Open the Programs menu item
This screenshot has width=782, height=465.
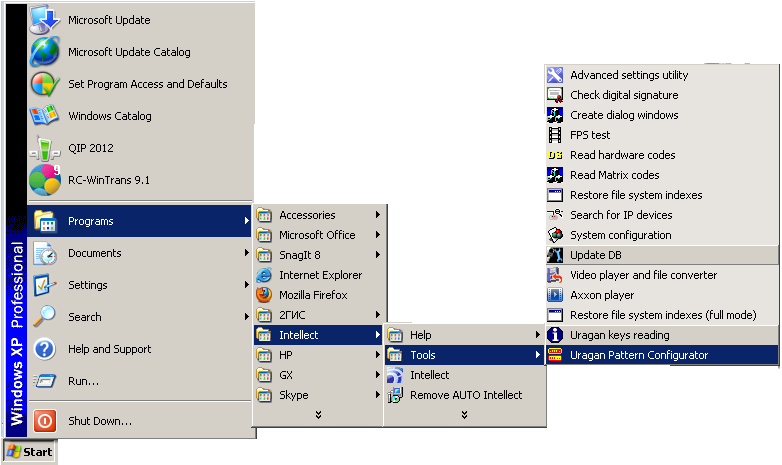pos(140,221)
